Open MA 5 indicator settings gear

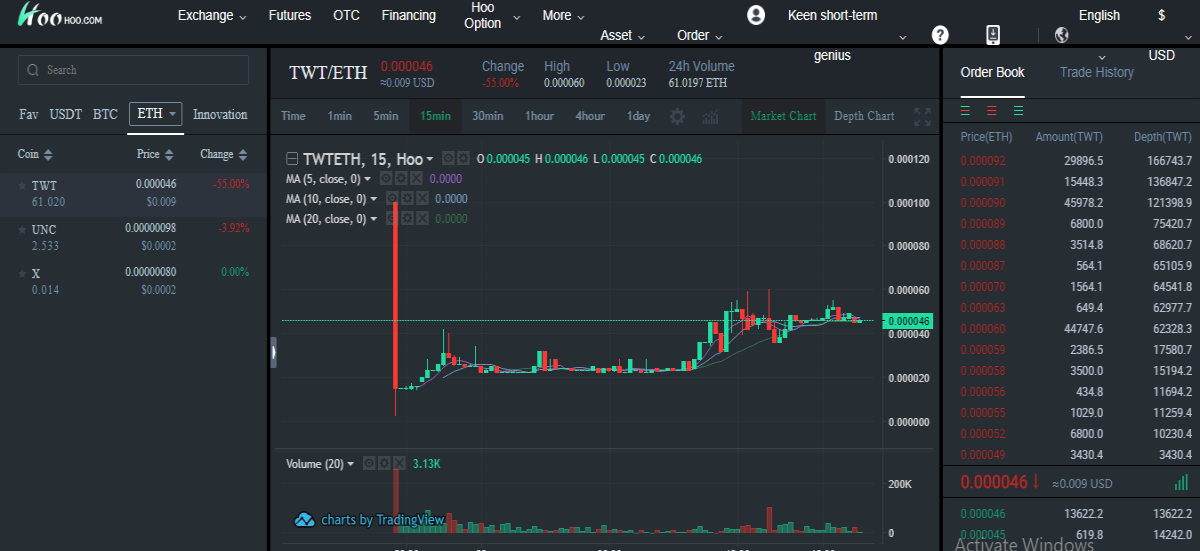tap(401, 178)
